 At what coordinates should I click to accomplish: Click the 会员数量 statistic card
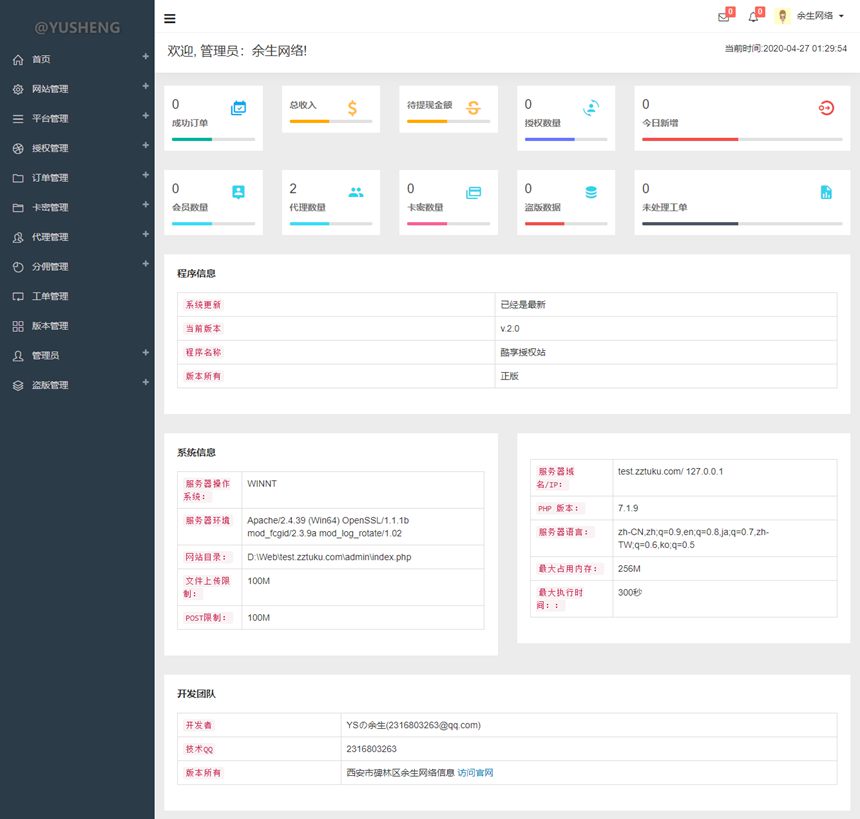coord(213,202)
